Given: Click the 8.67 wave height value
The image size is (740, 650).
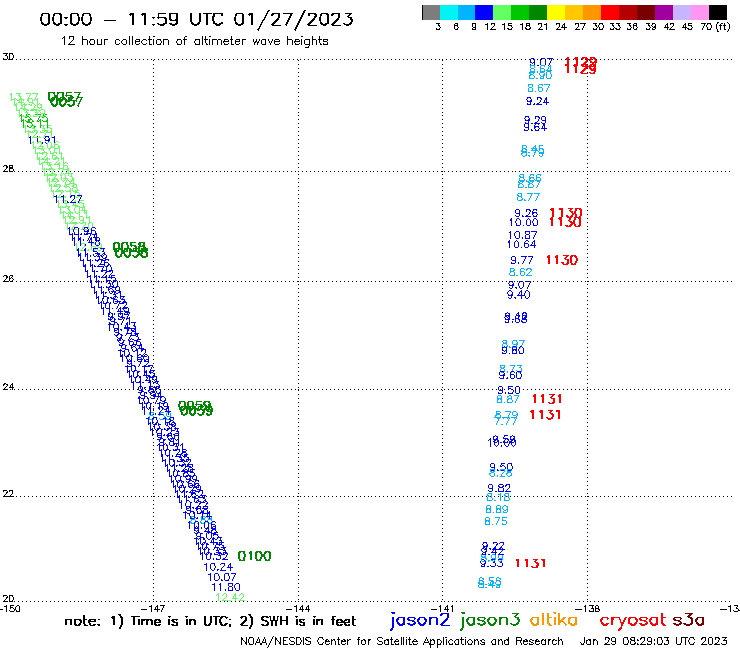Looking at the screenshot, I should pyautogui.click(x=538, y=88).
